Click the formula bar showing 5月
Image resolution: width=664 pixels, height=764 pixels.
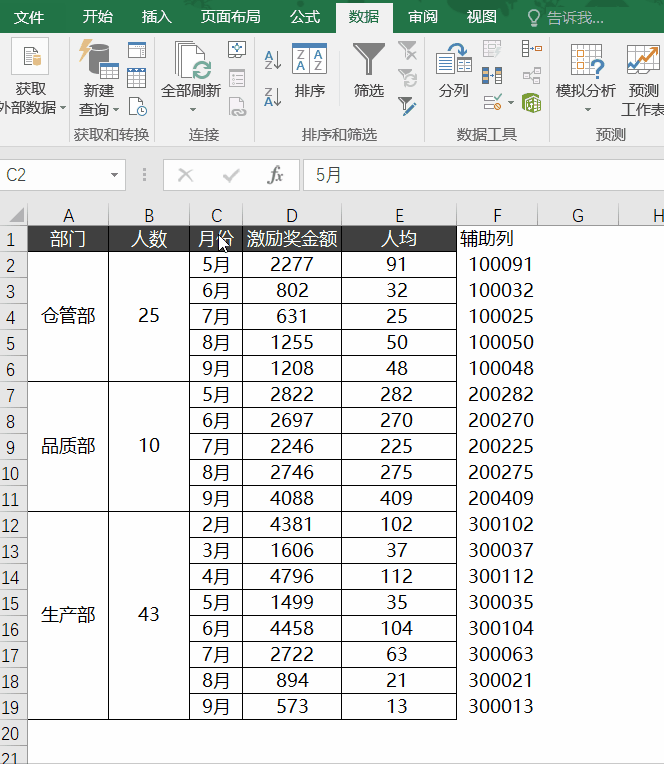tap(483, 174)
